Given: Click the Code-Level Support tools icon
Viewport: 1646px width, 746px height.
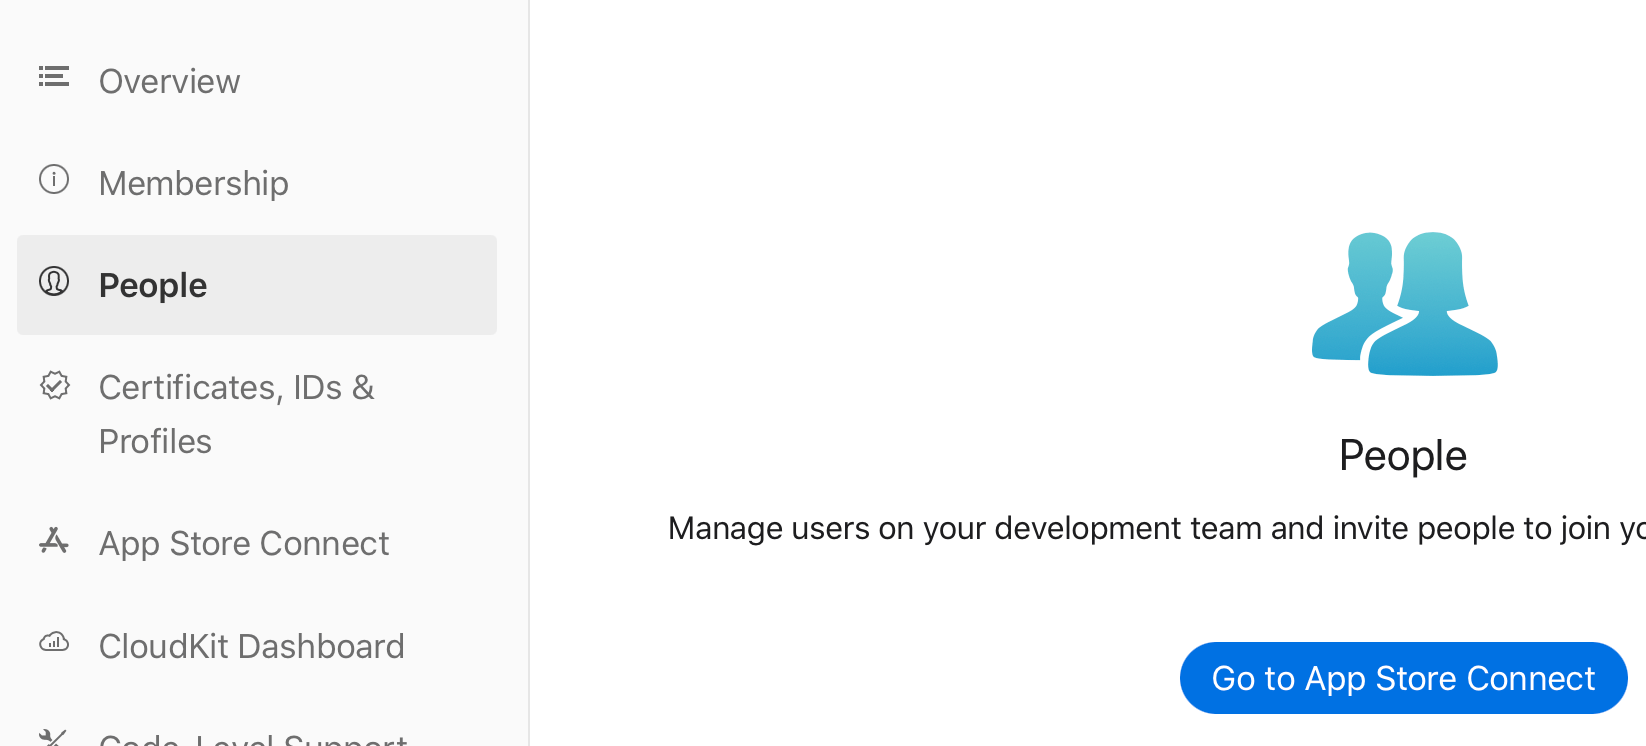Looking at the screenshot, I should (x=54, y=738).
